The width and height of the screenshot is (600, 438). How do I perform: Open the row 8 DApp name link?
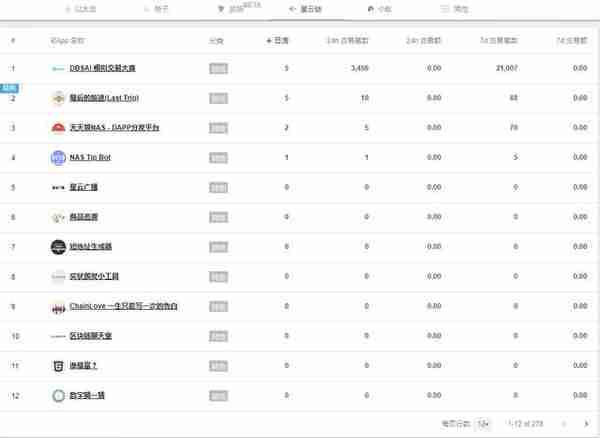coord(94,276)
